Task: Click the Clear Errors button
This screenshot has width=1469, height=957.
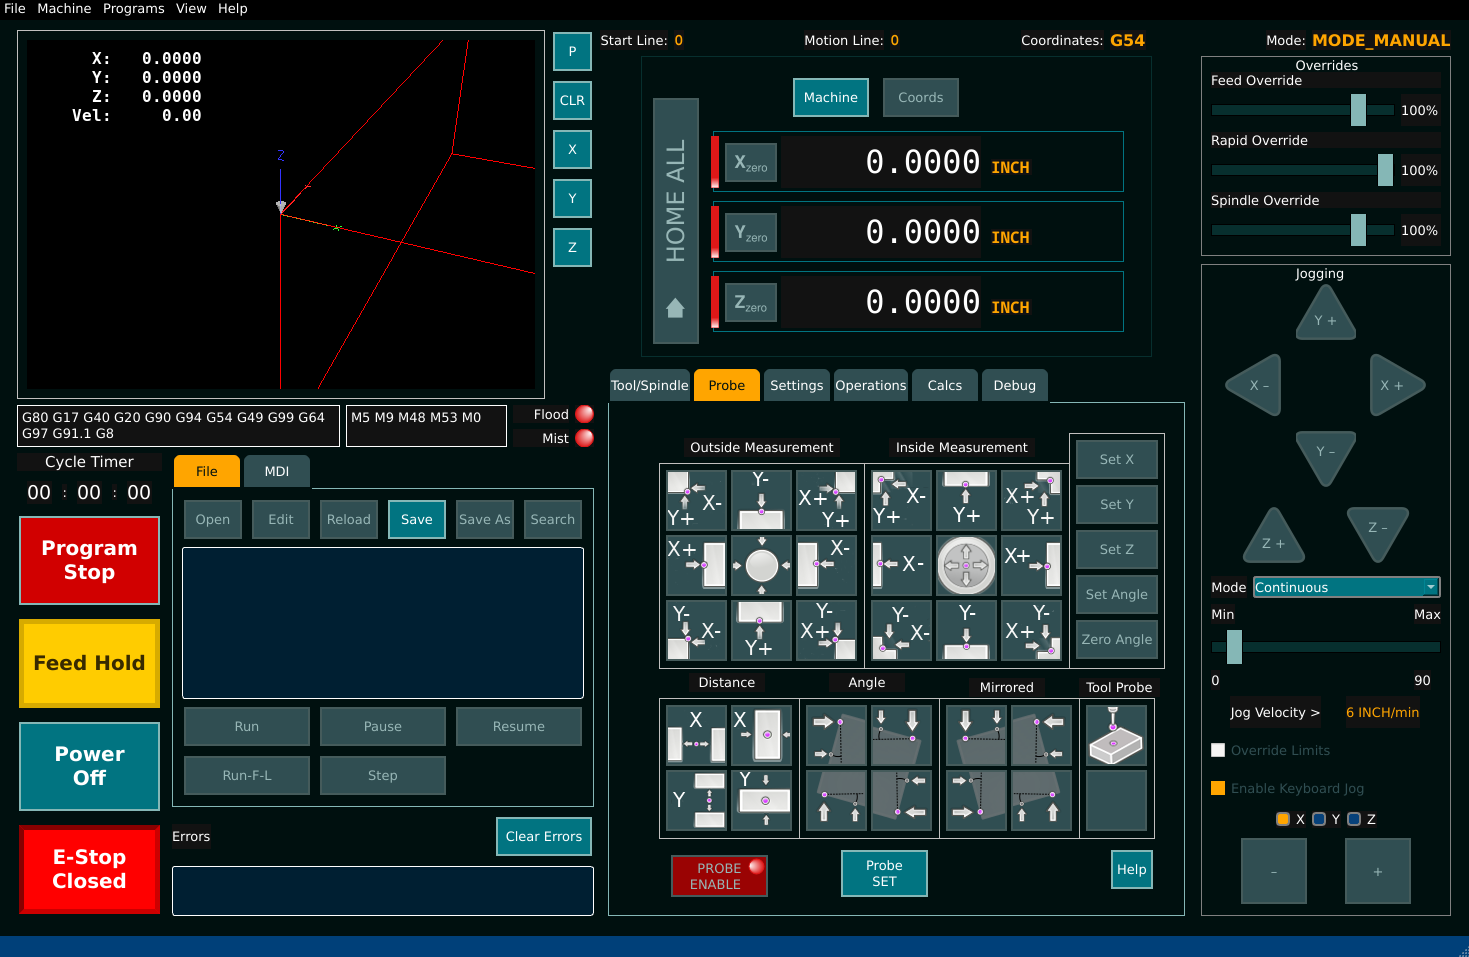Action: point(543,836)
